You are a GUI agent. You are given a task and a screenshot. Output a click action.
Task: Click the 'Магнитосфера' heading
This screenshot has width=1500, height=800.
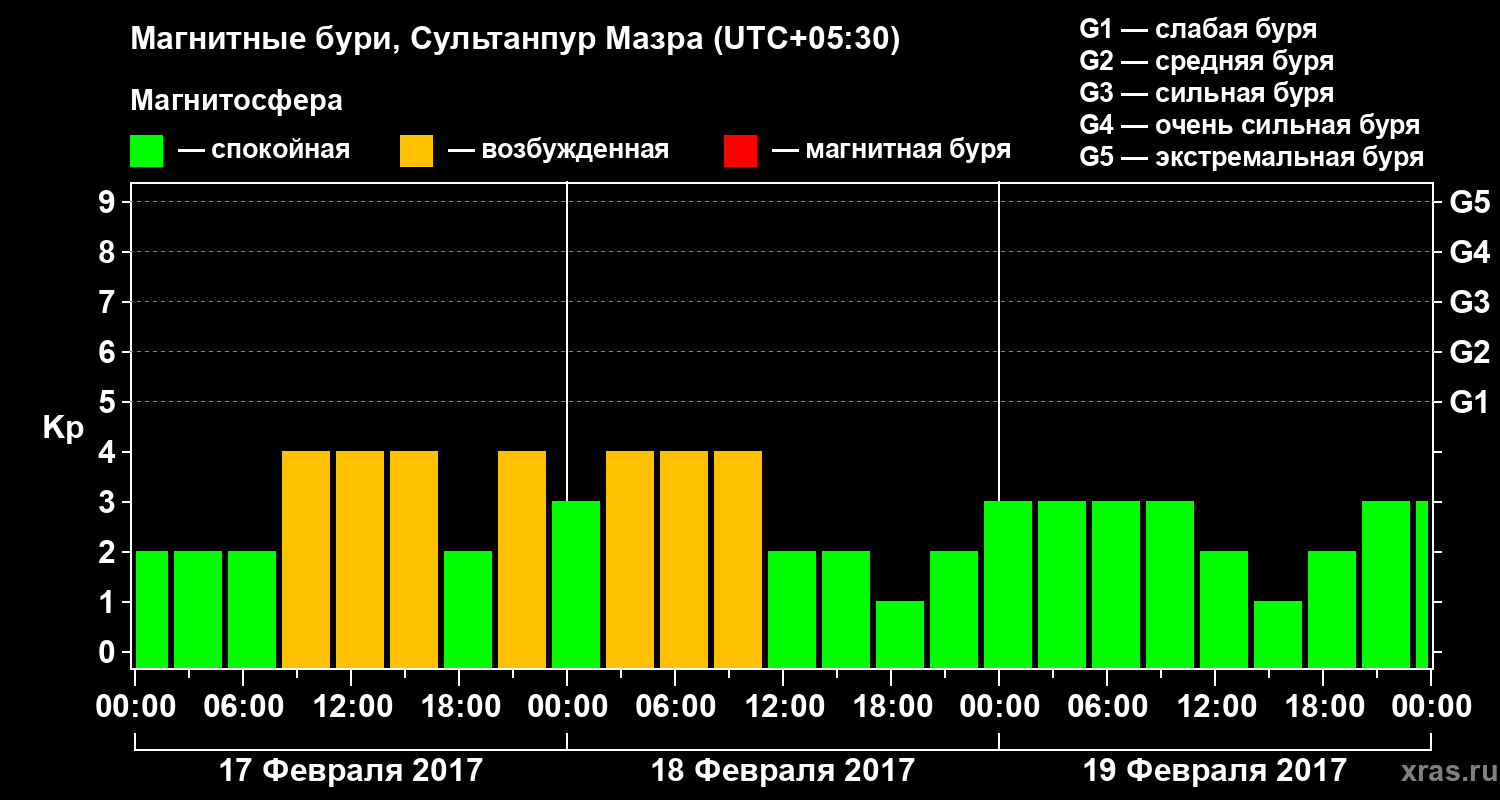236,101
